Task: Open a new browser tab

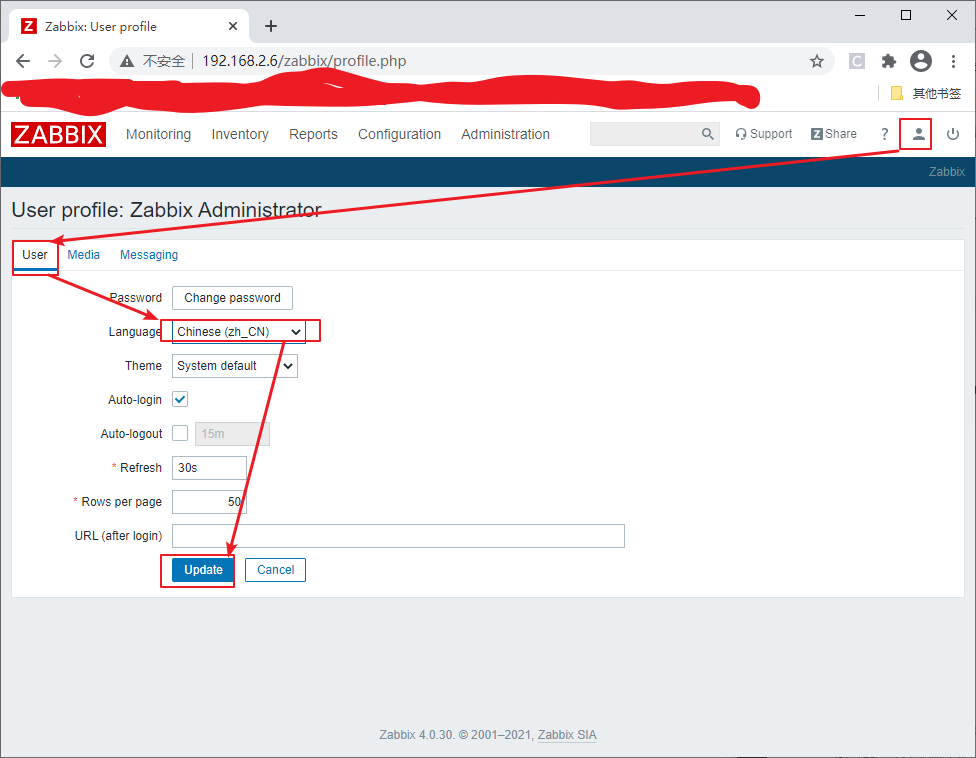Action: (x=271, y=26)
